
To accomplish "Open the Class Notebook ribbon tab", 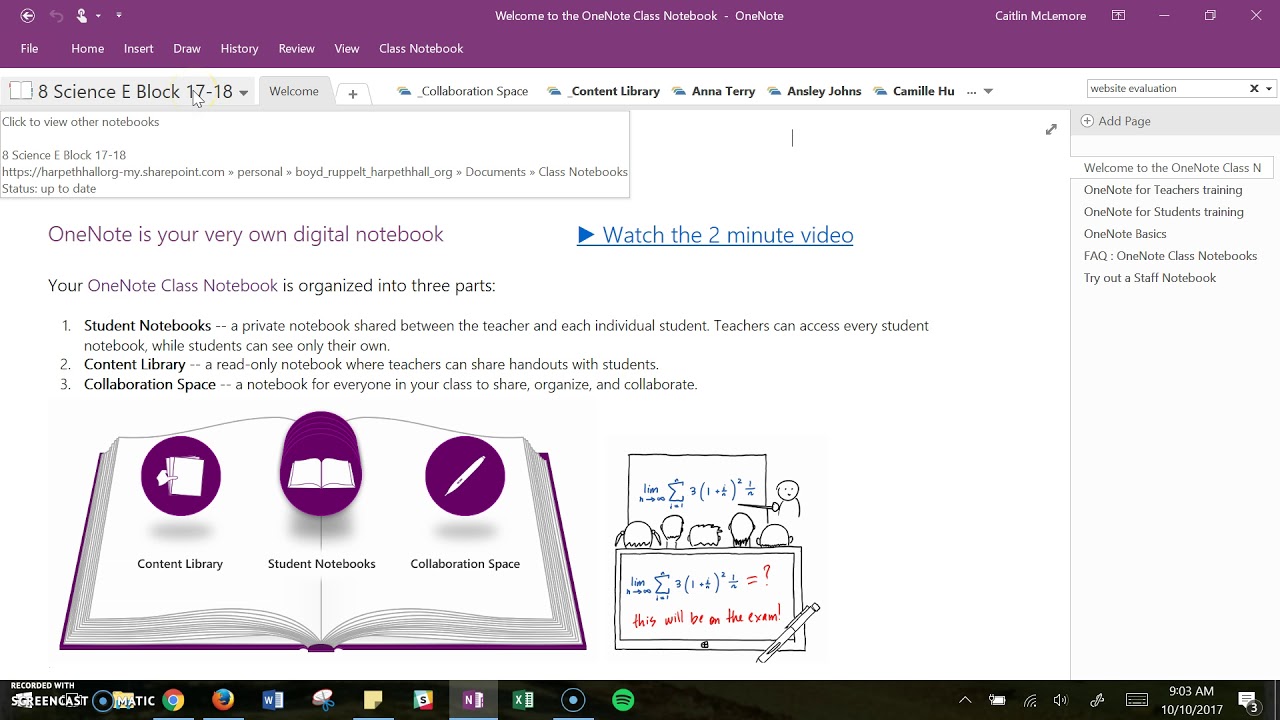I will pyautogui.click(x=421, y=48).
